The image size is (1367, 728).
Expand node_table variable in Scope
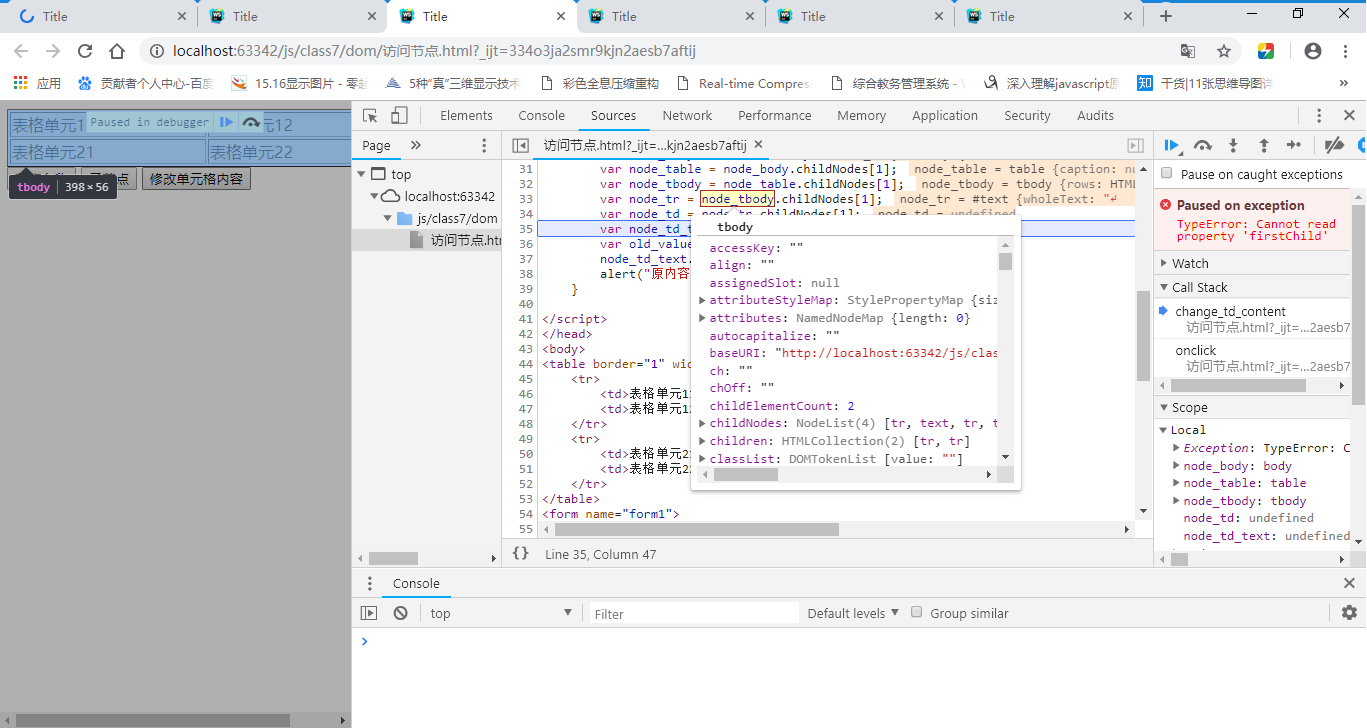[x=1176, y=483]
